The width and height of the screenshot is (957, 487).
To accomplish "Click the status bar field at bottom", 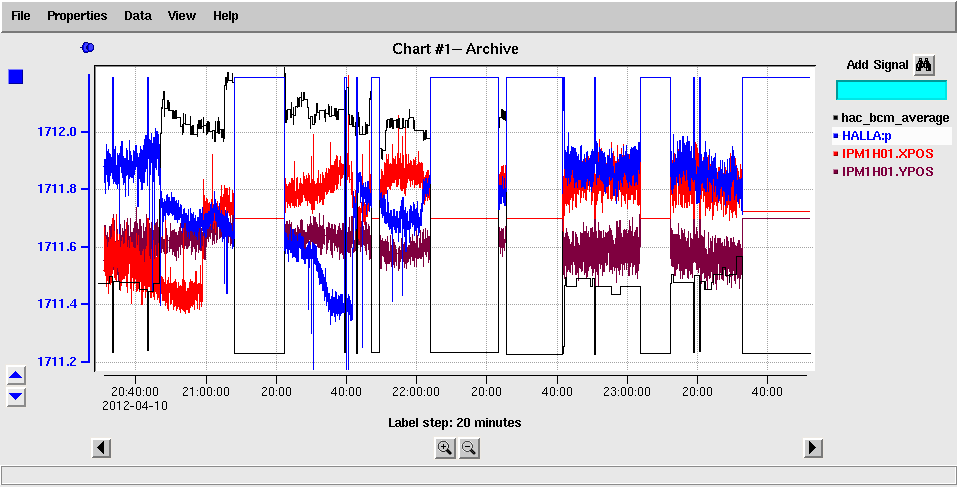I will tap(478, 474).
